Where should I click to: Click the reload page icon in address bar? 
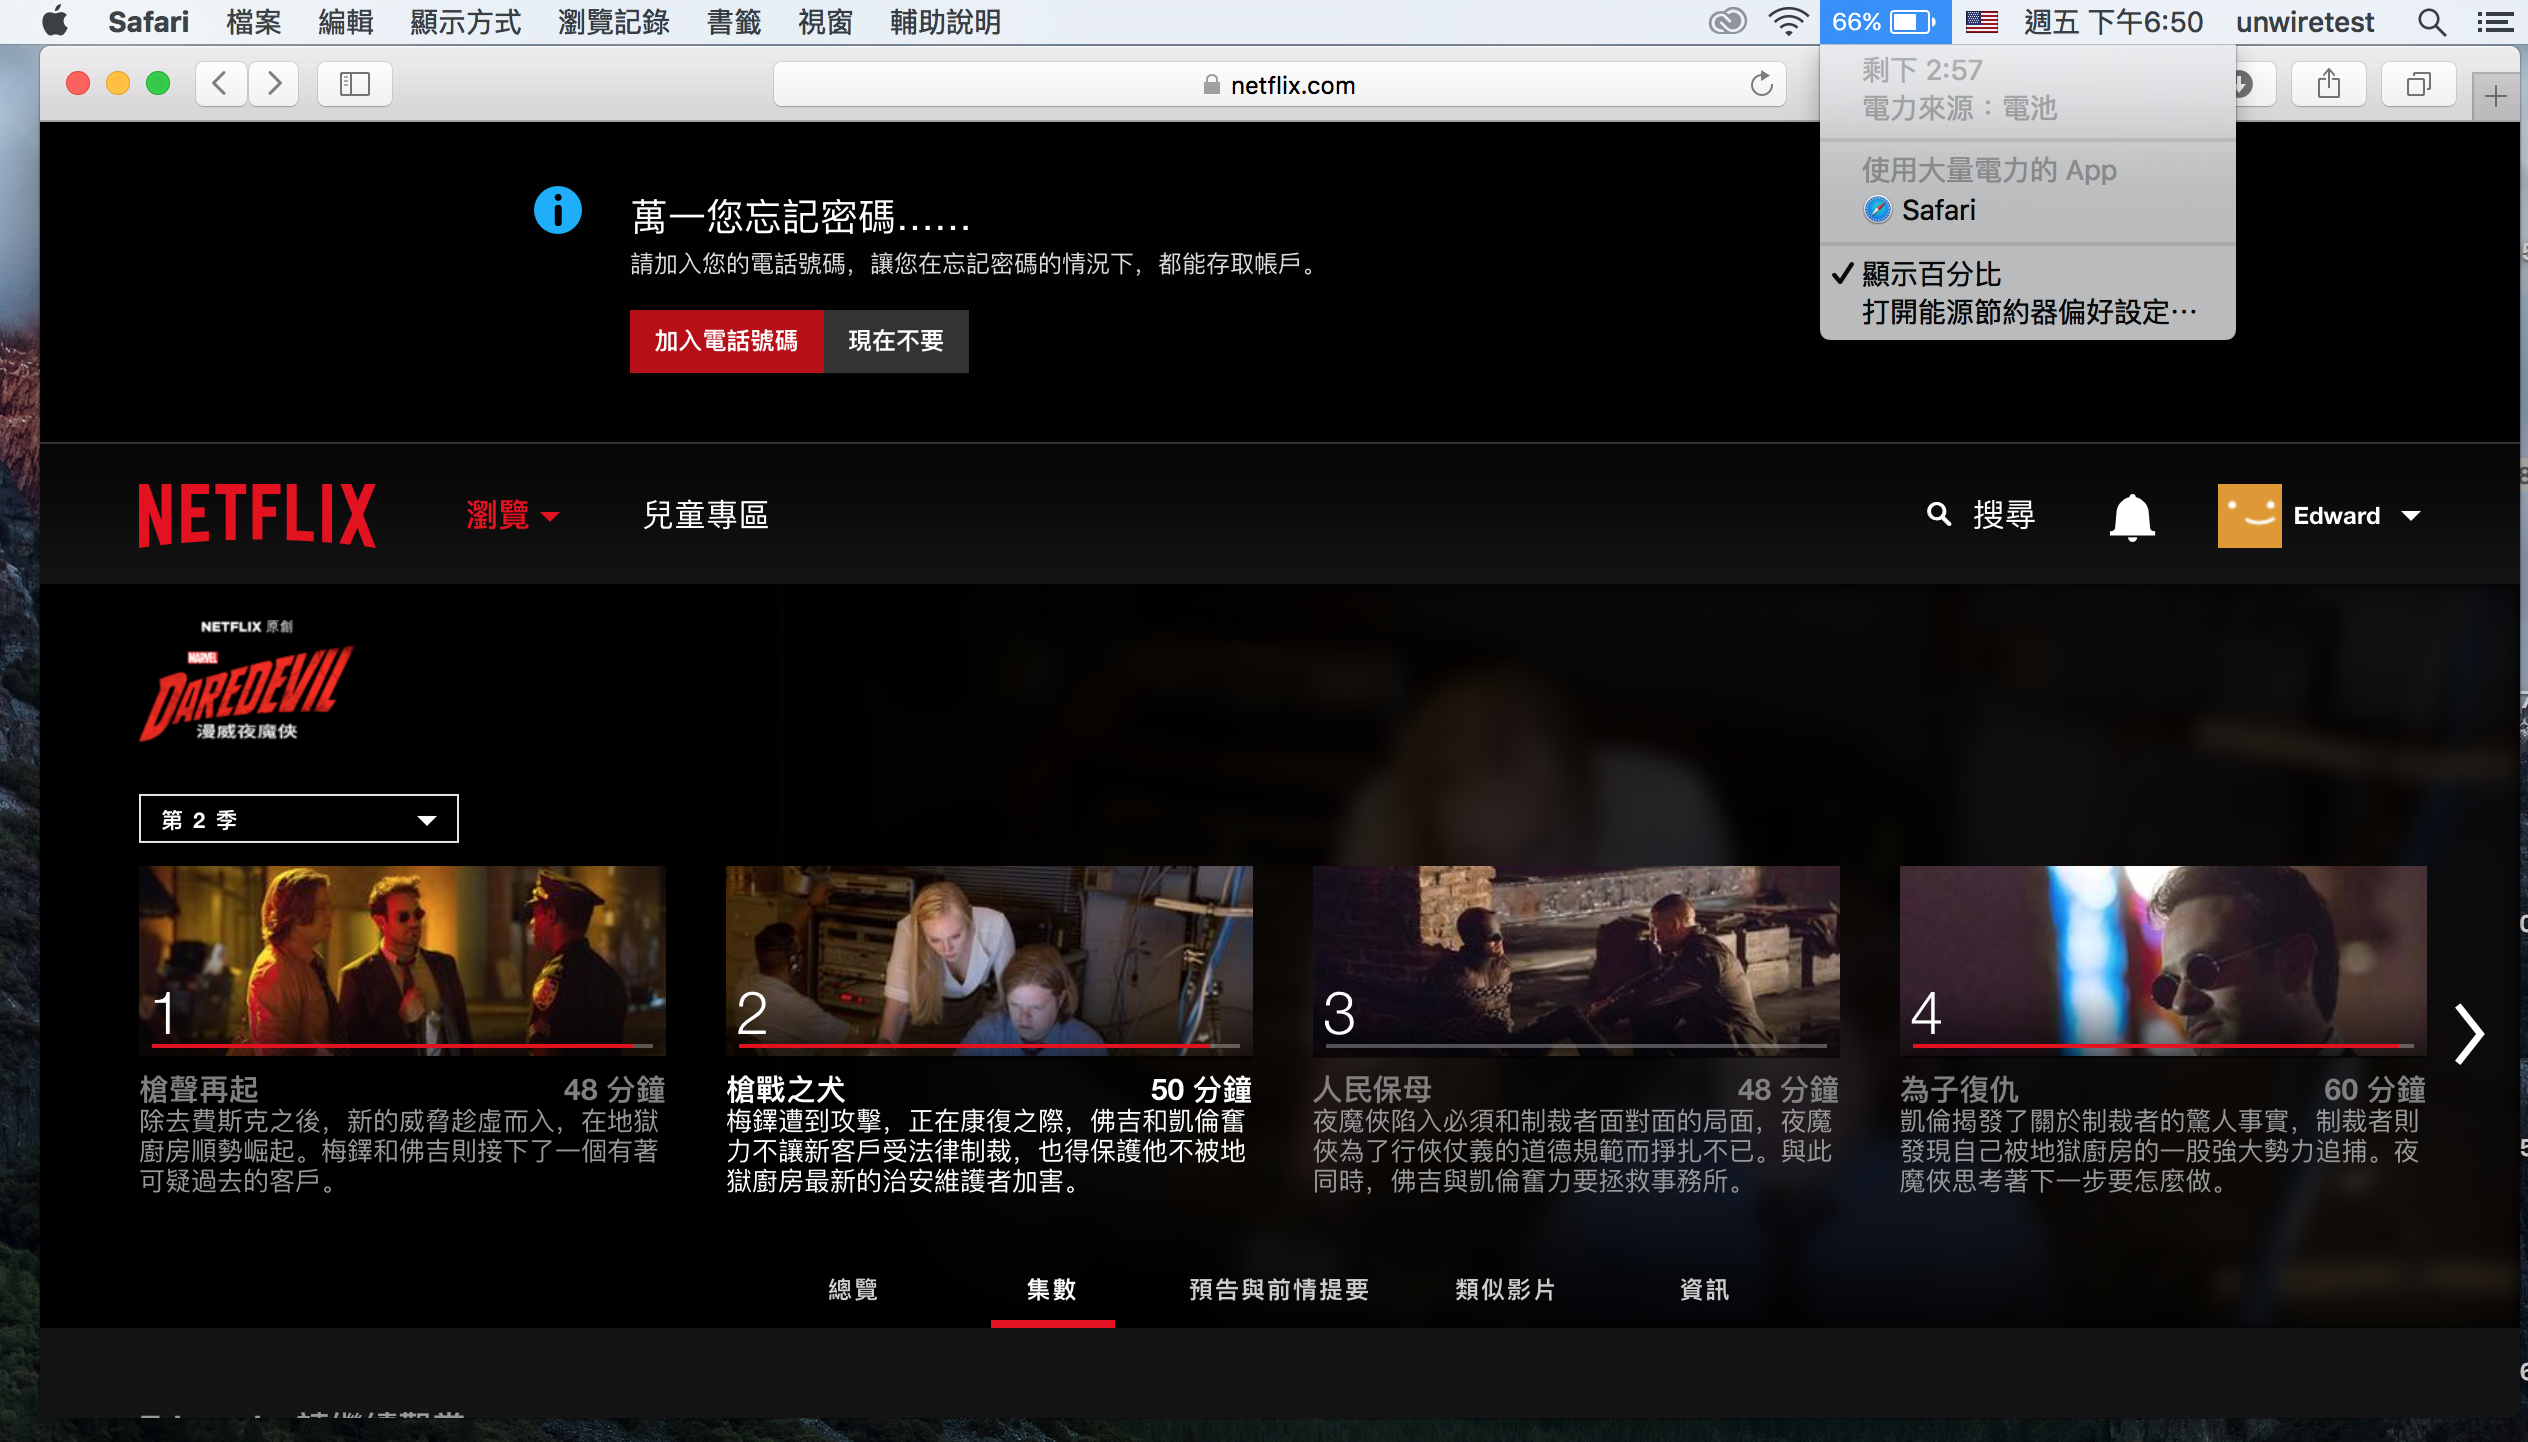point(1761,85)
